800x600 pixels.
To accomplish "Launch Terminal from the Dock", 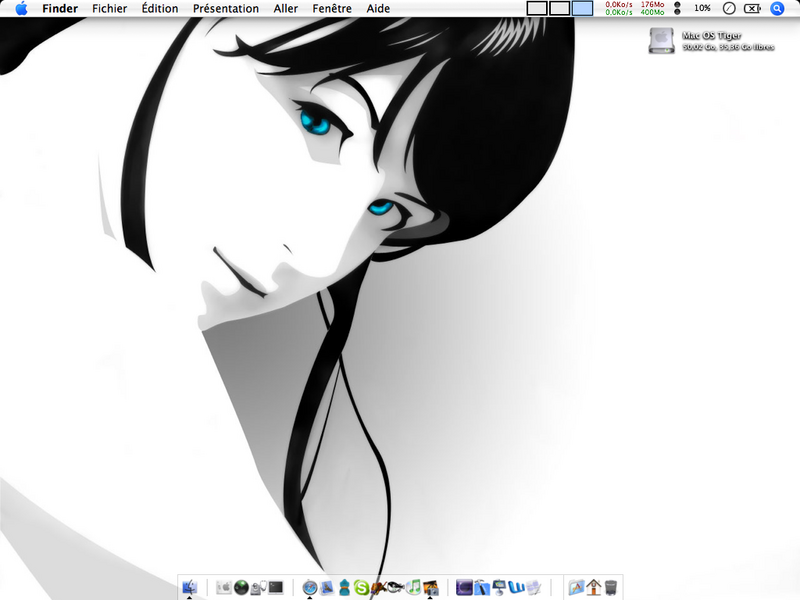I will [276, 587].
